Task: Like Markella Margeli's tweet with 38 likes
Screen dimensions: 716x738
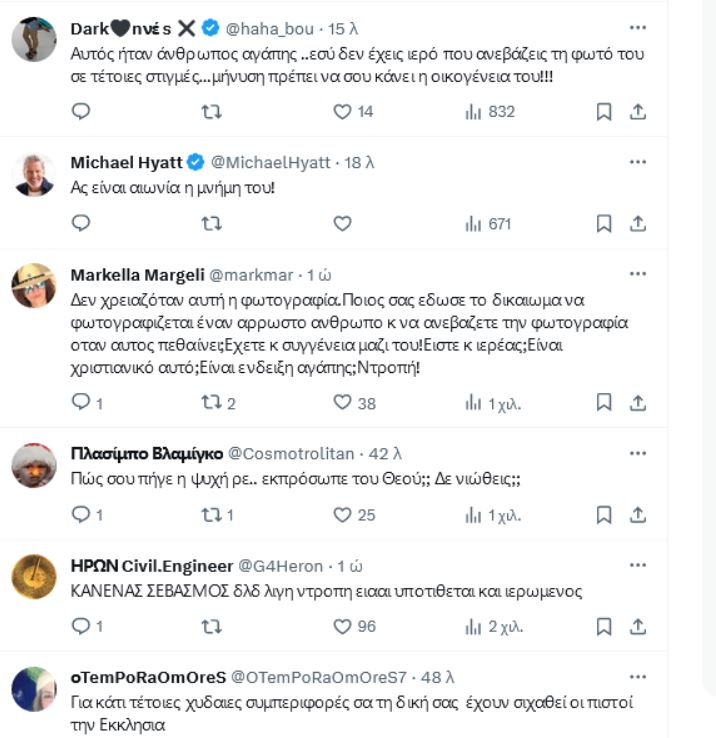Action: click(342, 402)
